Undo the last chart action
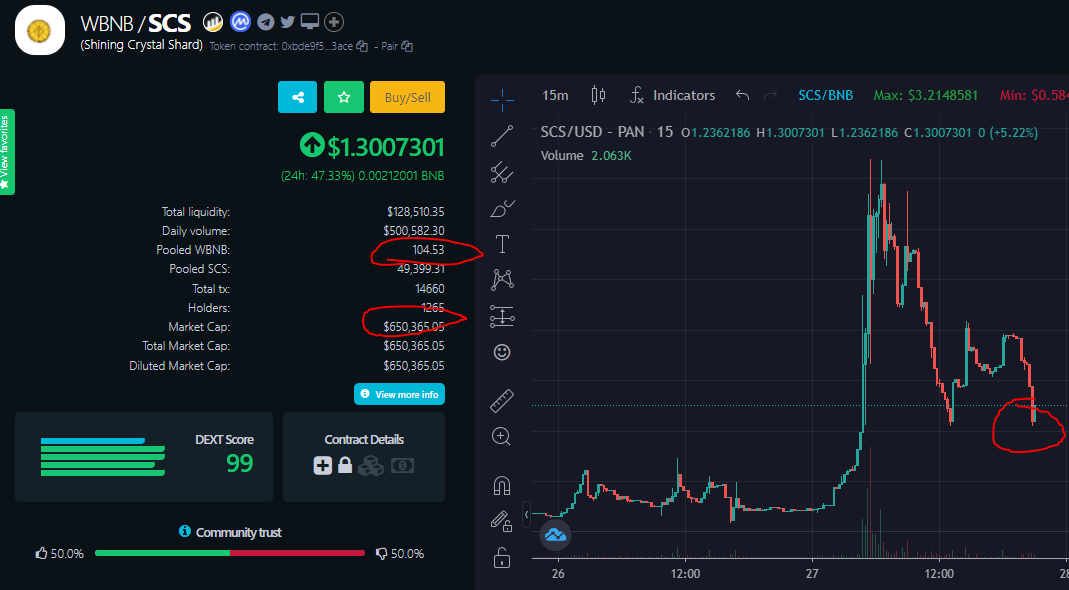This screenshot has height=590, width=1069. click(x=743, y=95)
